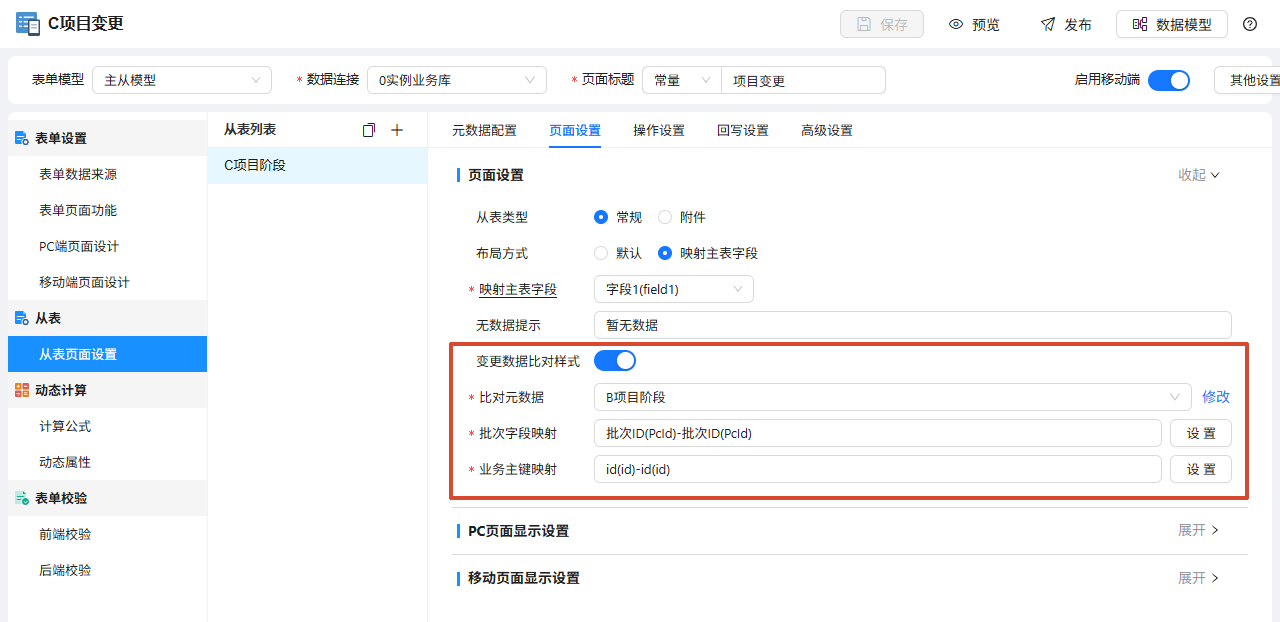Screen dimensions: 1280x622
Task: Toggle the 启用移动端 switch
Action: click(1169, 80)
